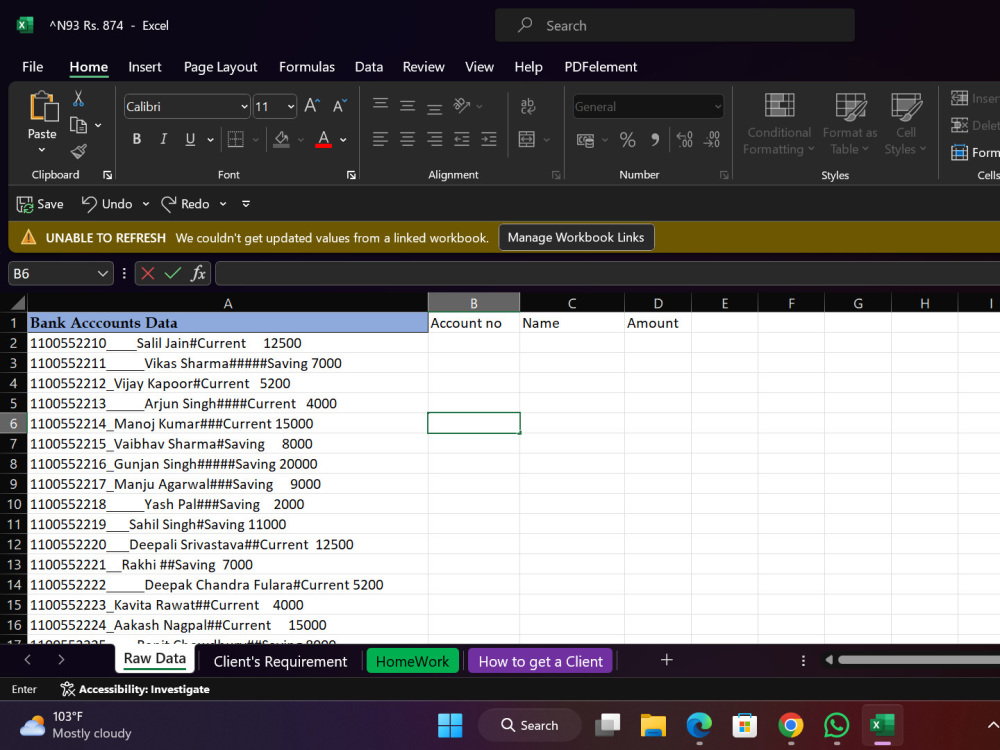Image resolution: width=1000 pixels, height=750 pixels.
Task: Click the Undo button
Action: pyautogui.click(x=107, y=204)
